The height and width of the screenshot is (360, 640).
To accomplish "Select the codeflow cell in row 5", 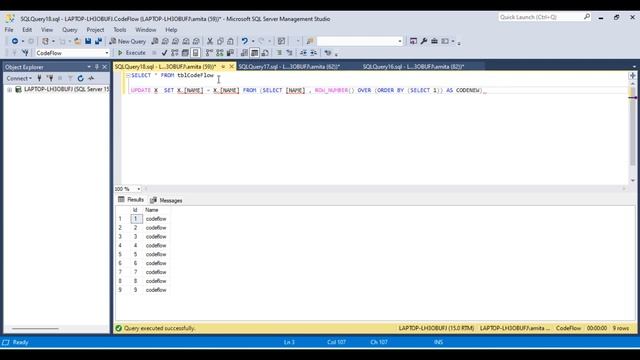I will click(x=156, y=254).
